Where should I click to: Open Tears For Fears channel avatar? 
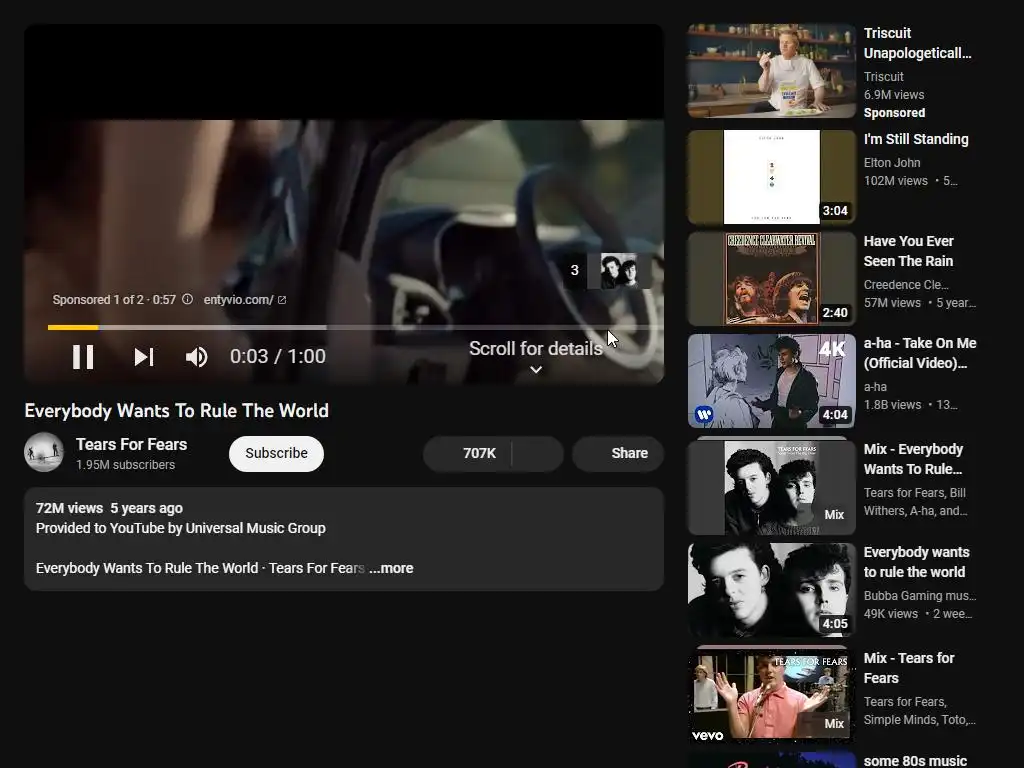pyautogui.click(x=44, y=452)
